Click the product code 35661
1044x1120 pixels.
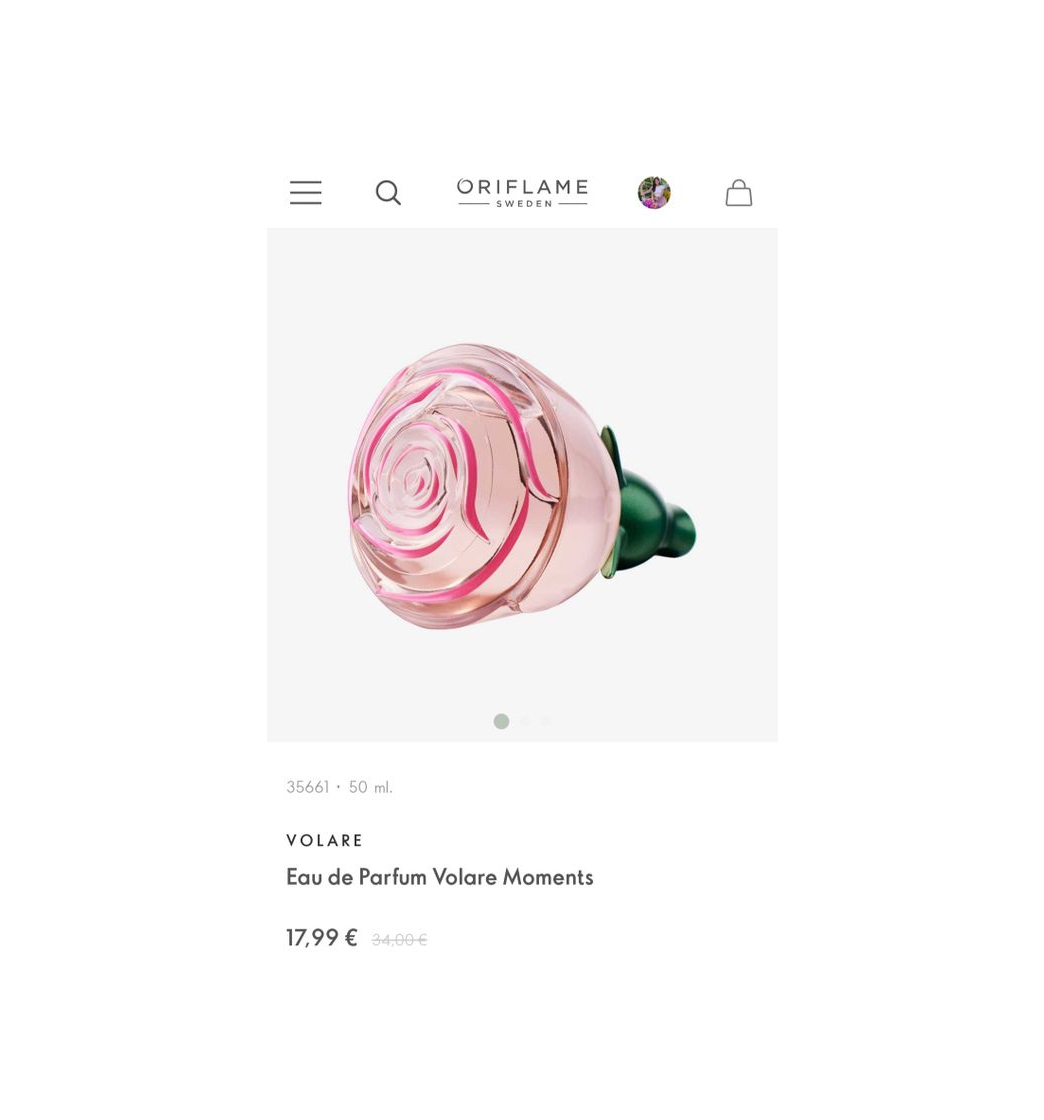(x=308, y=787)
